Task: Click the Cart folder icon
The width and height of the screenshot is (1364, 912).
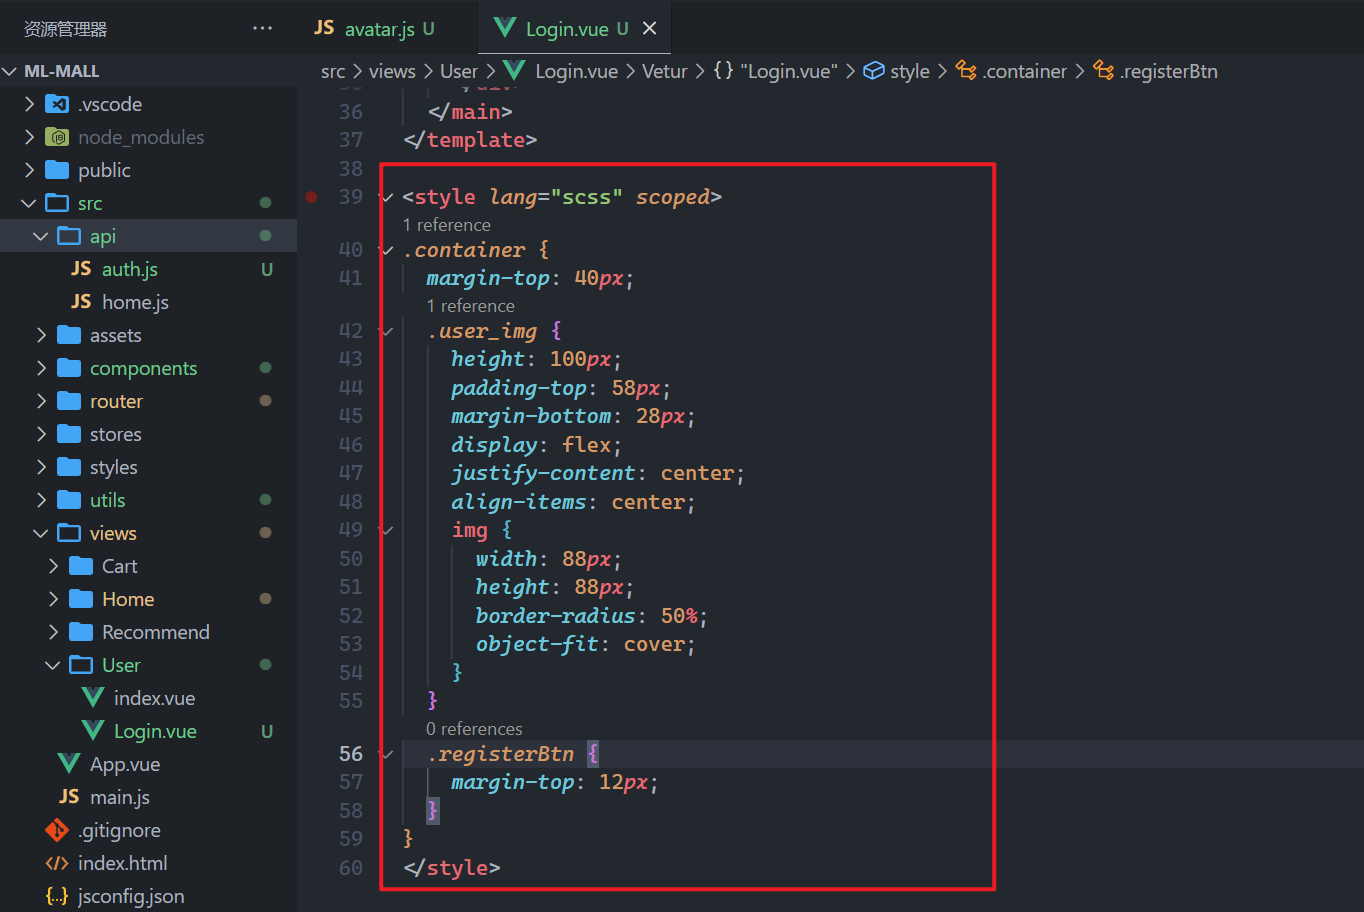Action: [82, 566]
